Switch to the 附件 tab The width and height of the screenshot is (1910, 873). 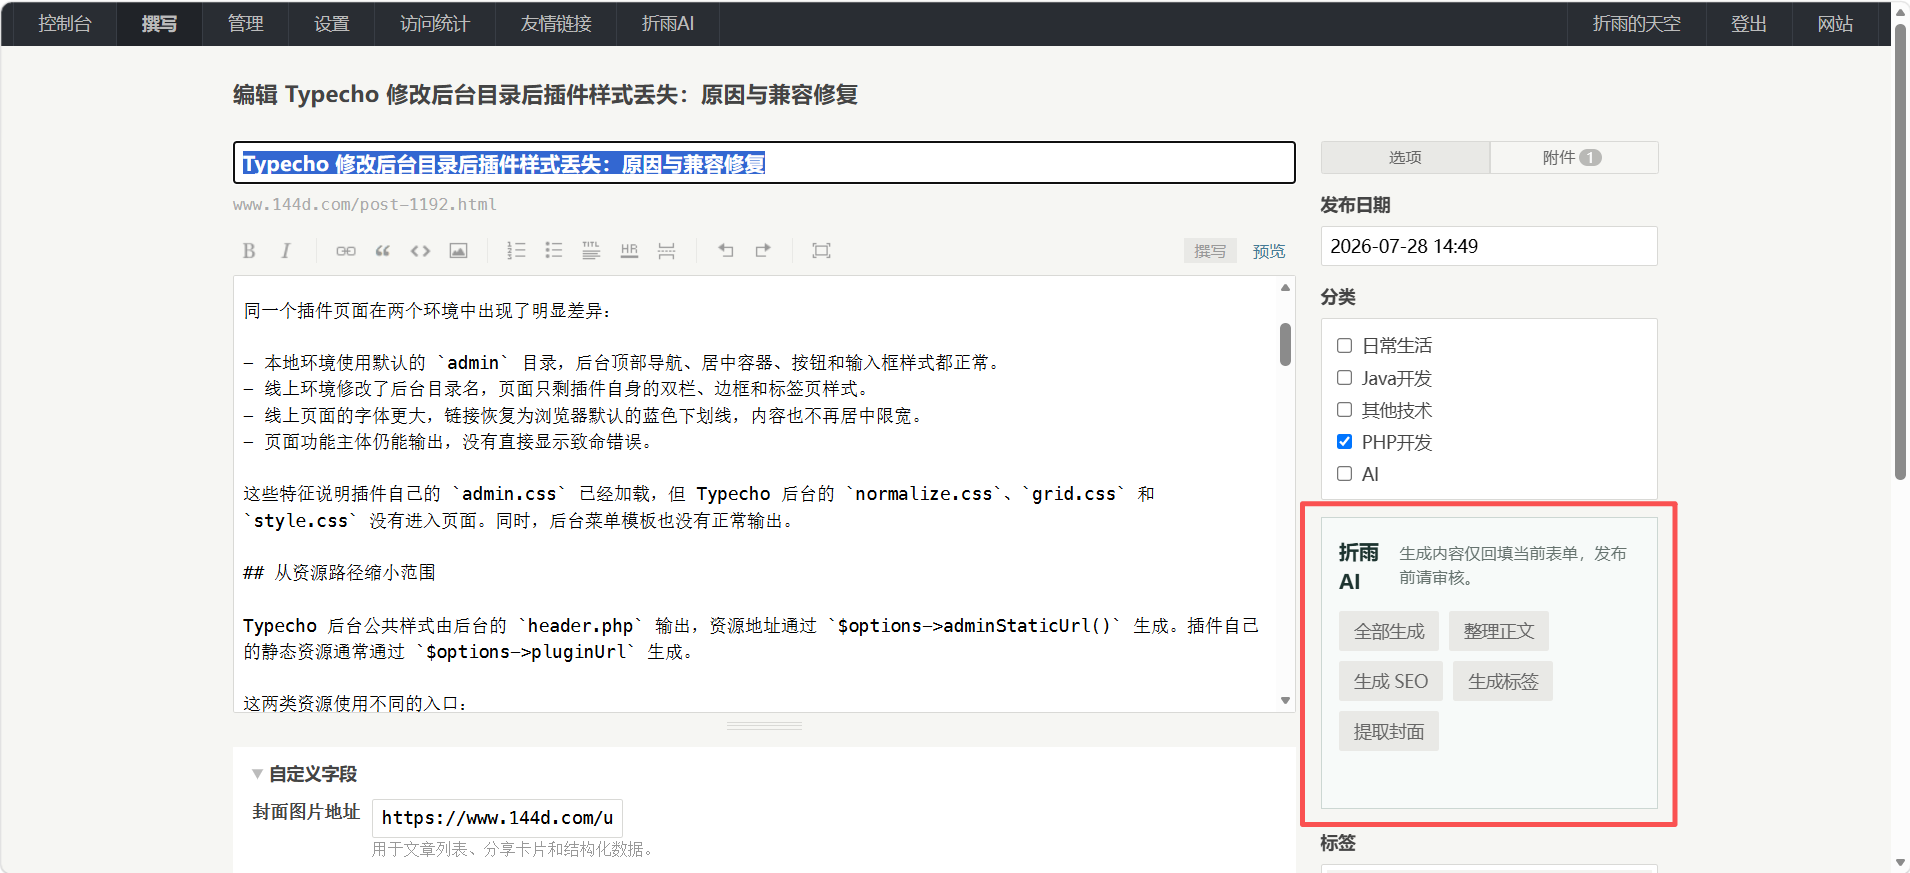pyautogui.click(x=1574, y=158)
